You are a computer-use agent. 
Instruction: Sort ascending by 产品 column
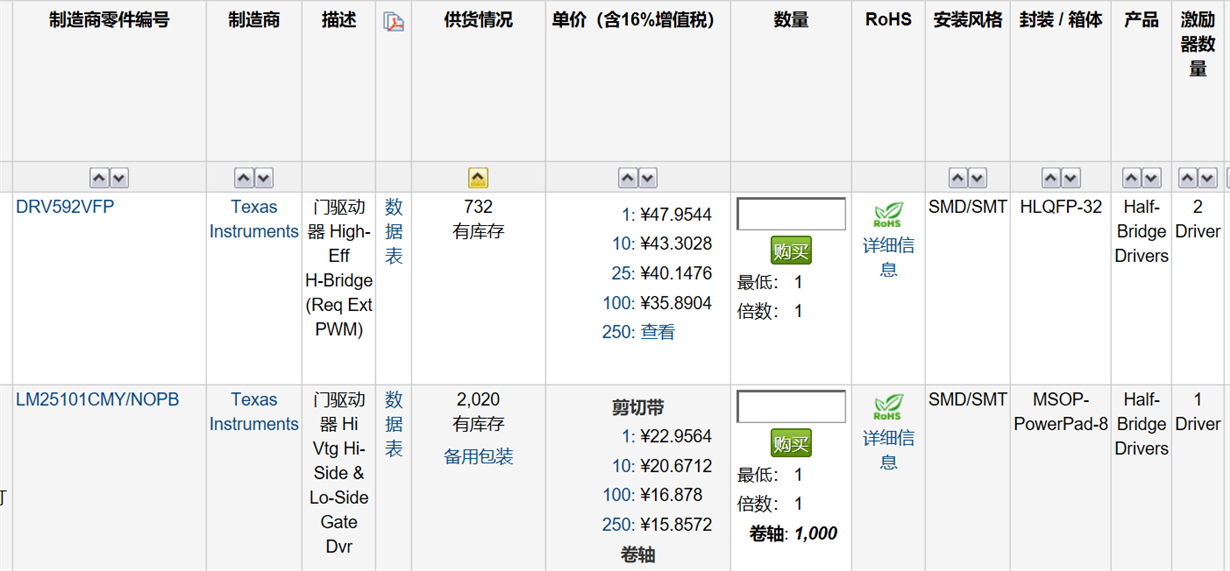click(1131, 178)
